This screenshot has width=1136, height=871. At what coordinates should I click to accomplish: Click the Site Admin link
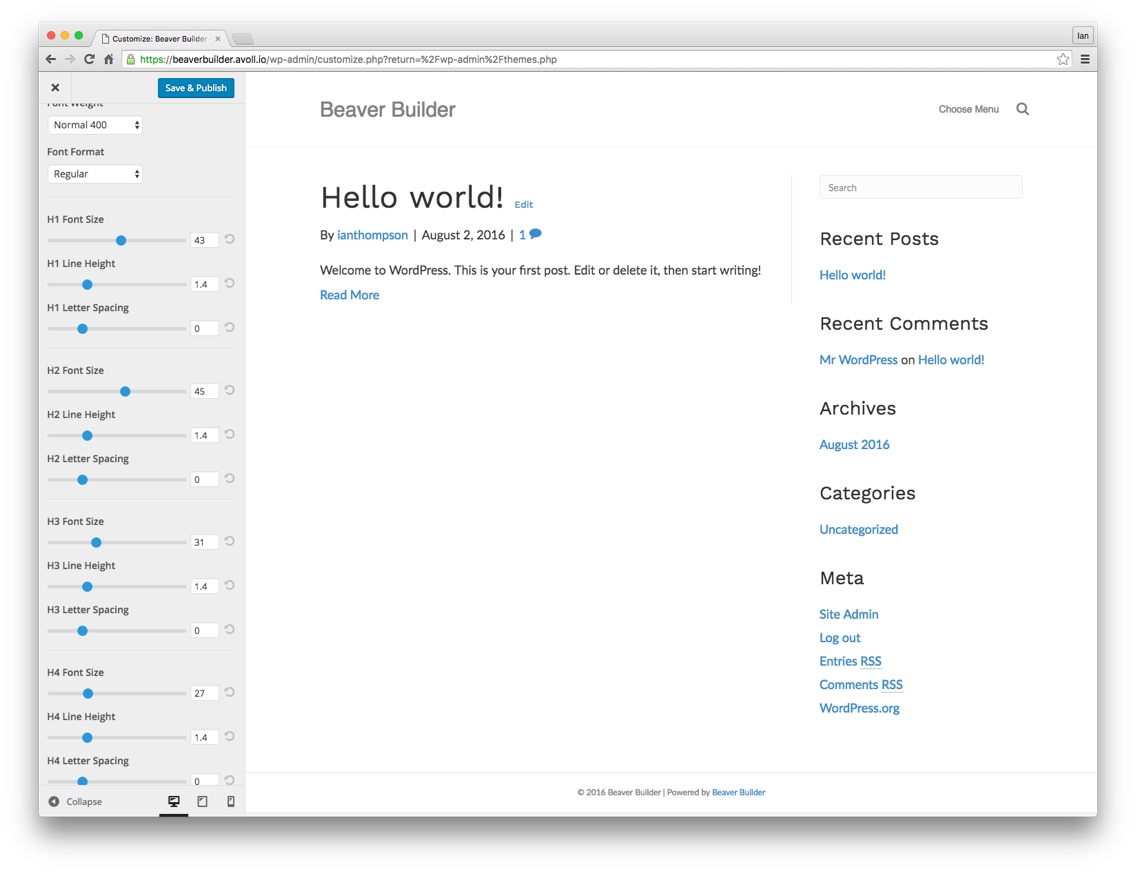849,614
